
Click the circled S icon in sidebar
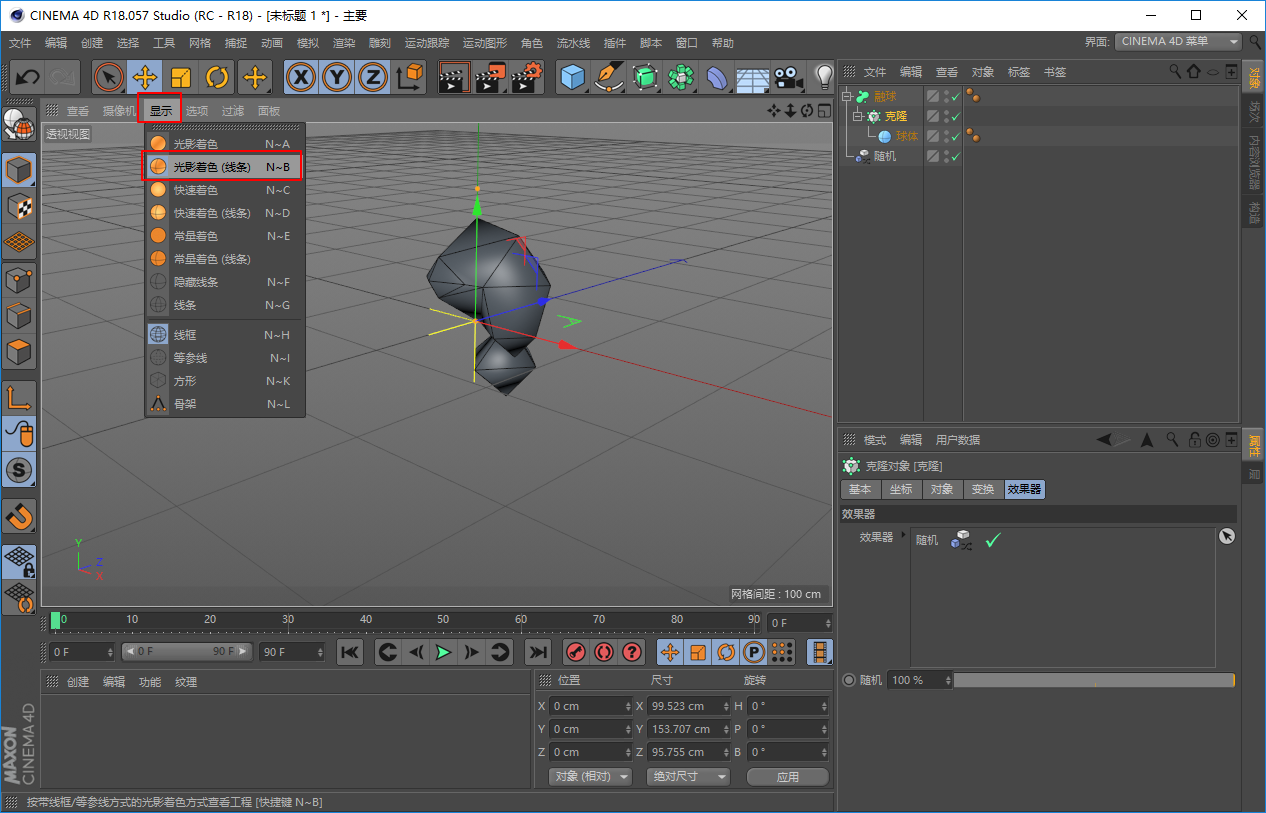[20, 469]
